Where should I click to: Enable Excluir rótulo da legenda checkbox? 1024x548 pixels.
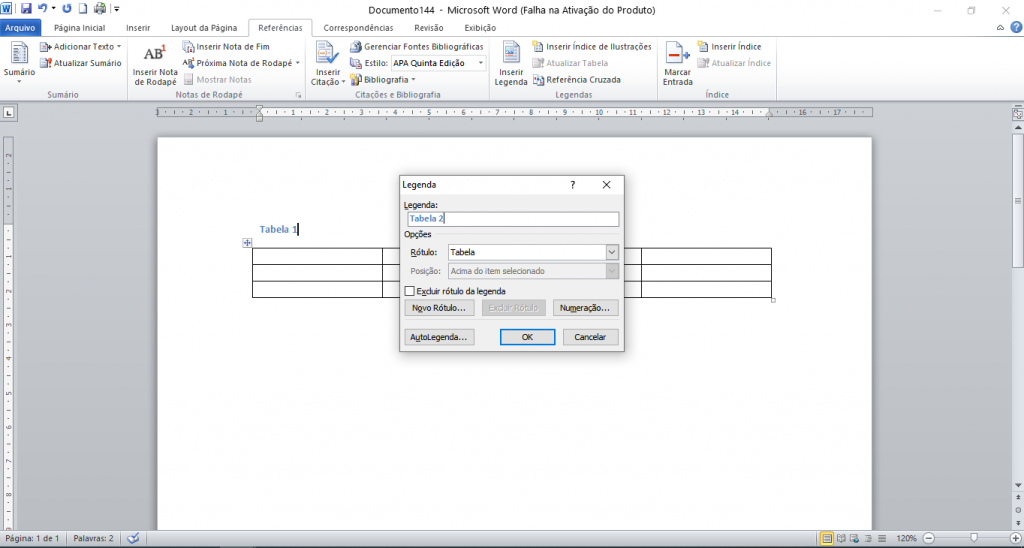(409, 291)
